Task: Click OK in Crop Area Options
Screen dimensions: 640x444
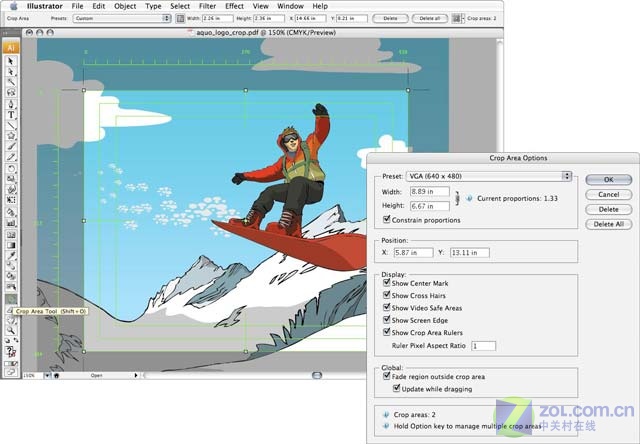Action: 609,180
